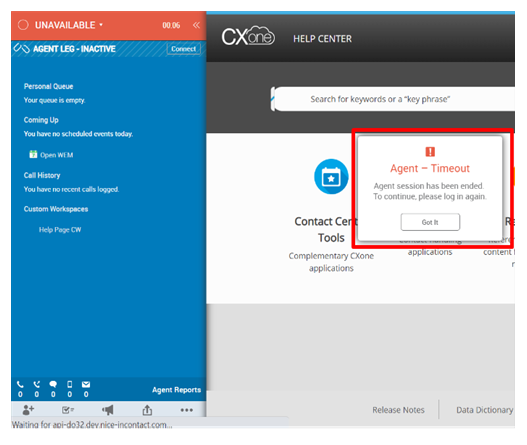527x445 pixels.
Task: Open the commitment checklist icon
Action: pos(68,410)
